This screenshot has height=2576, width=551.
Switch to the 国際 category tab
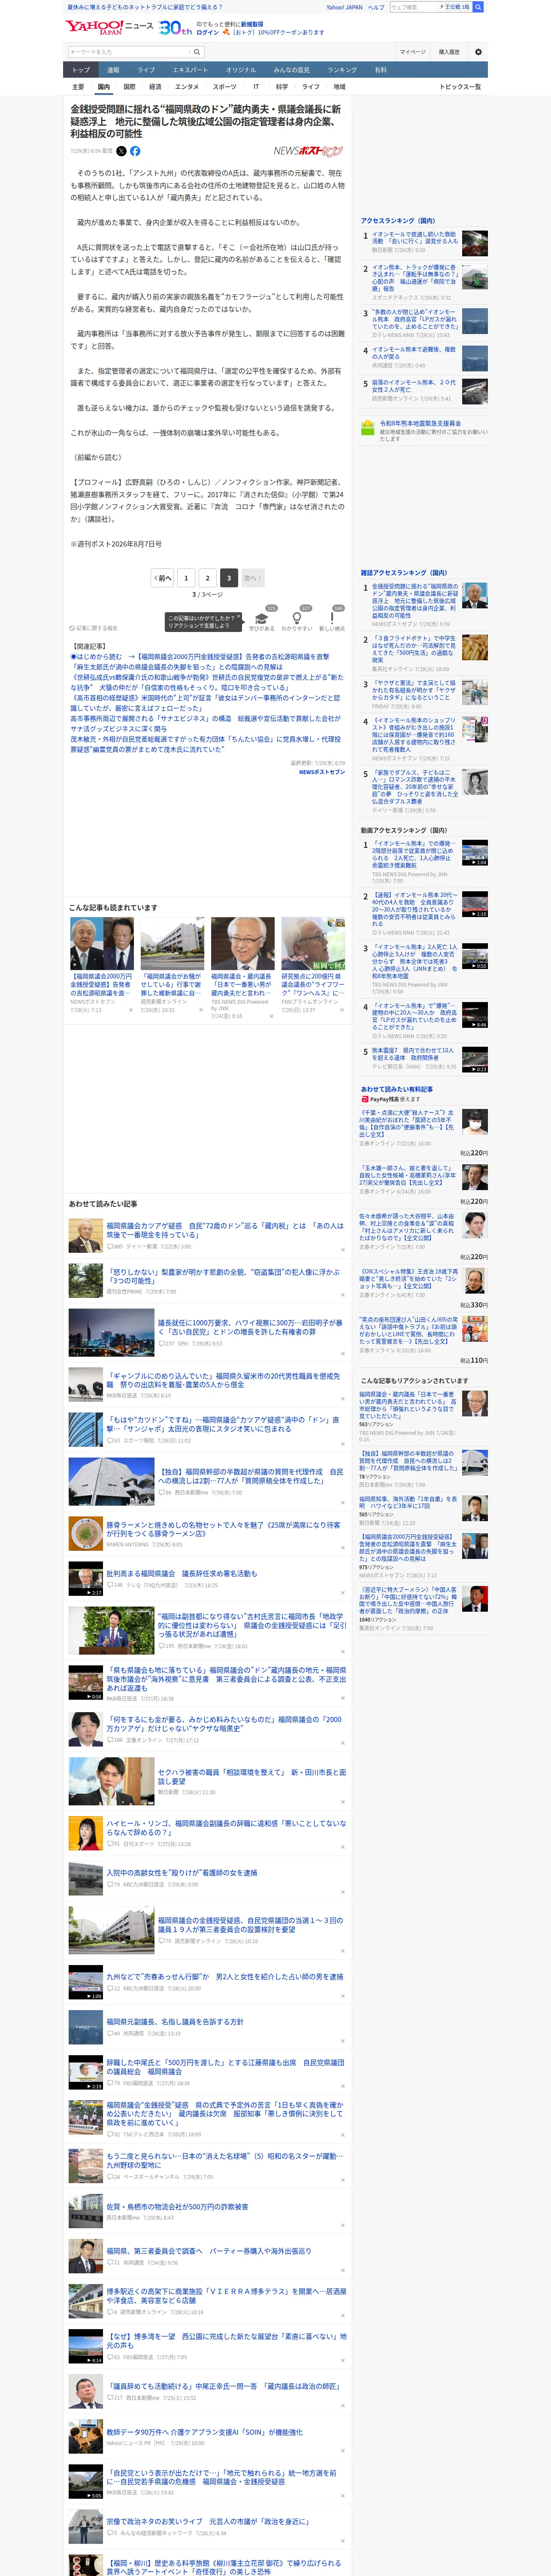[x=129, y=87]
